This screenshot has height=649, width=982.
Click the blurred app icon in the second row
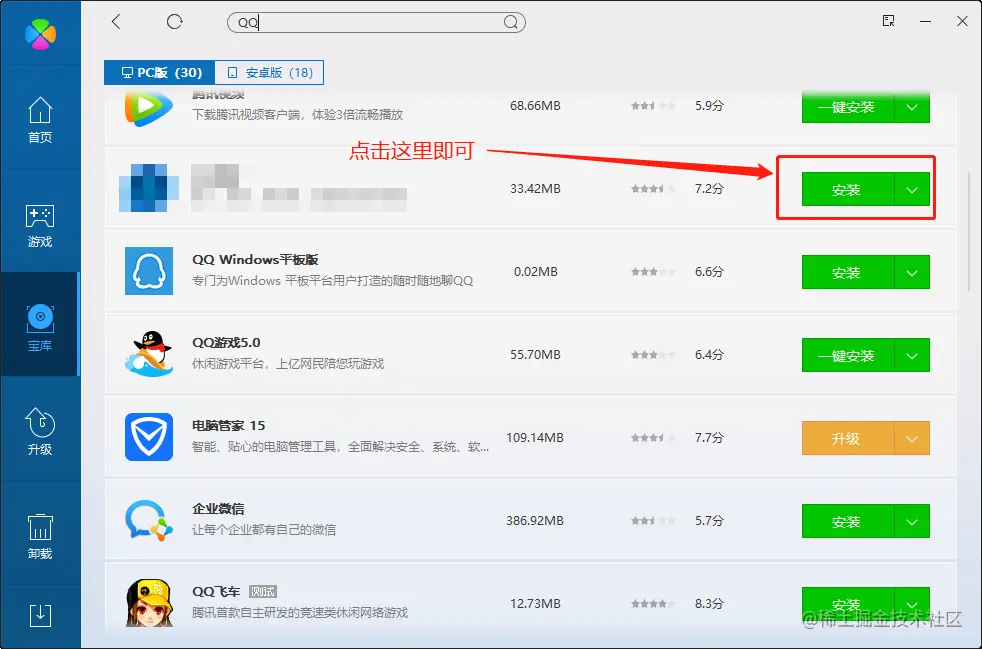coord(148,187)
